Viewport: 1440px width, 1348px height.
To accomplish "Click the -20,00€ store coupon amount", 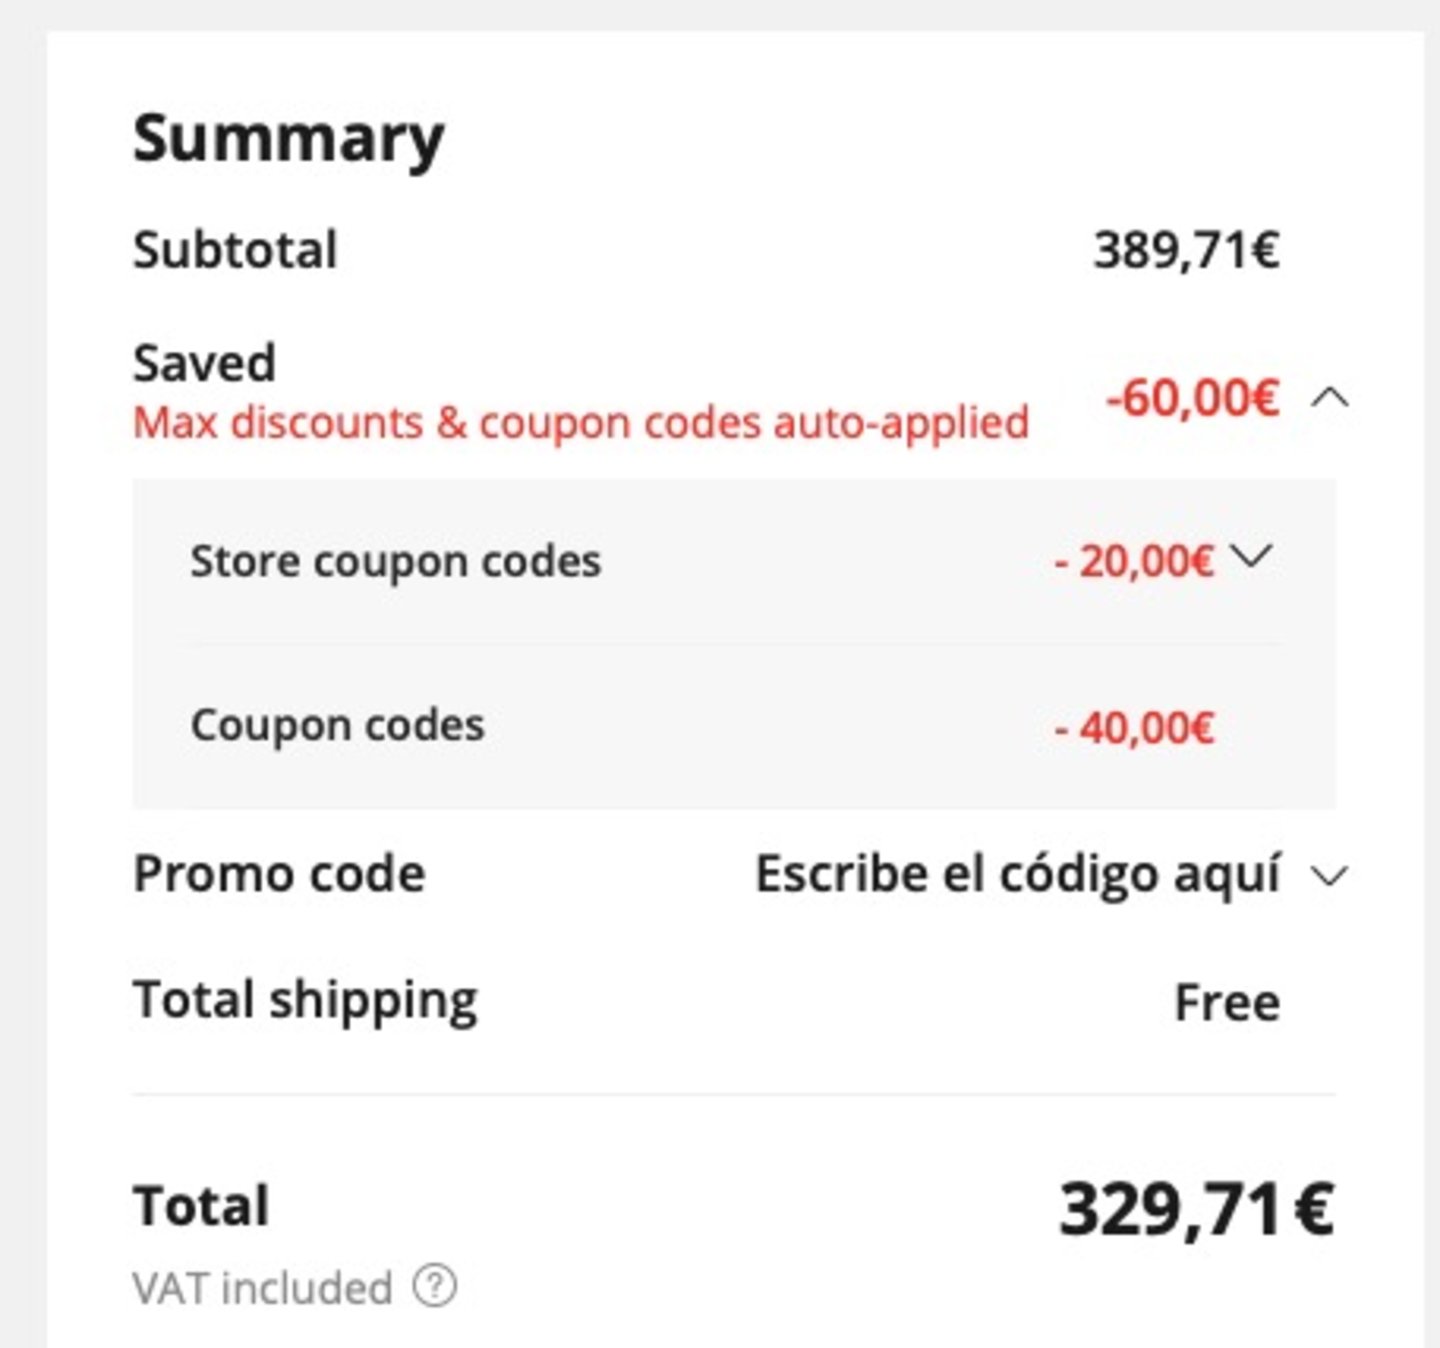I will pyautogui.click(x=1134, y=561).
